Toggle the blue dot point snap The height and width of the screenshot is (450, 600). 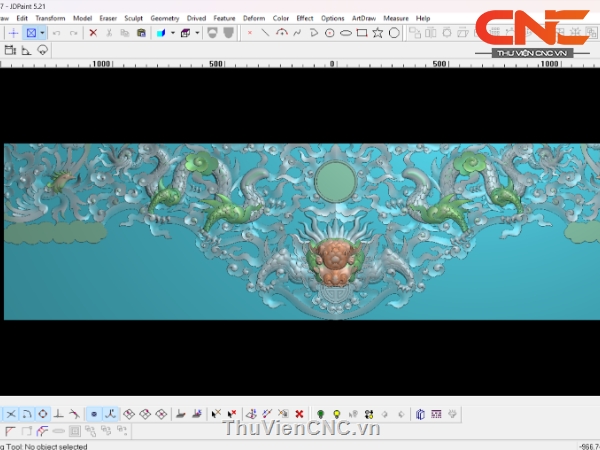pyautogui.click(x=93, y=414)
